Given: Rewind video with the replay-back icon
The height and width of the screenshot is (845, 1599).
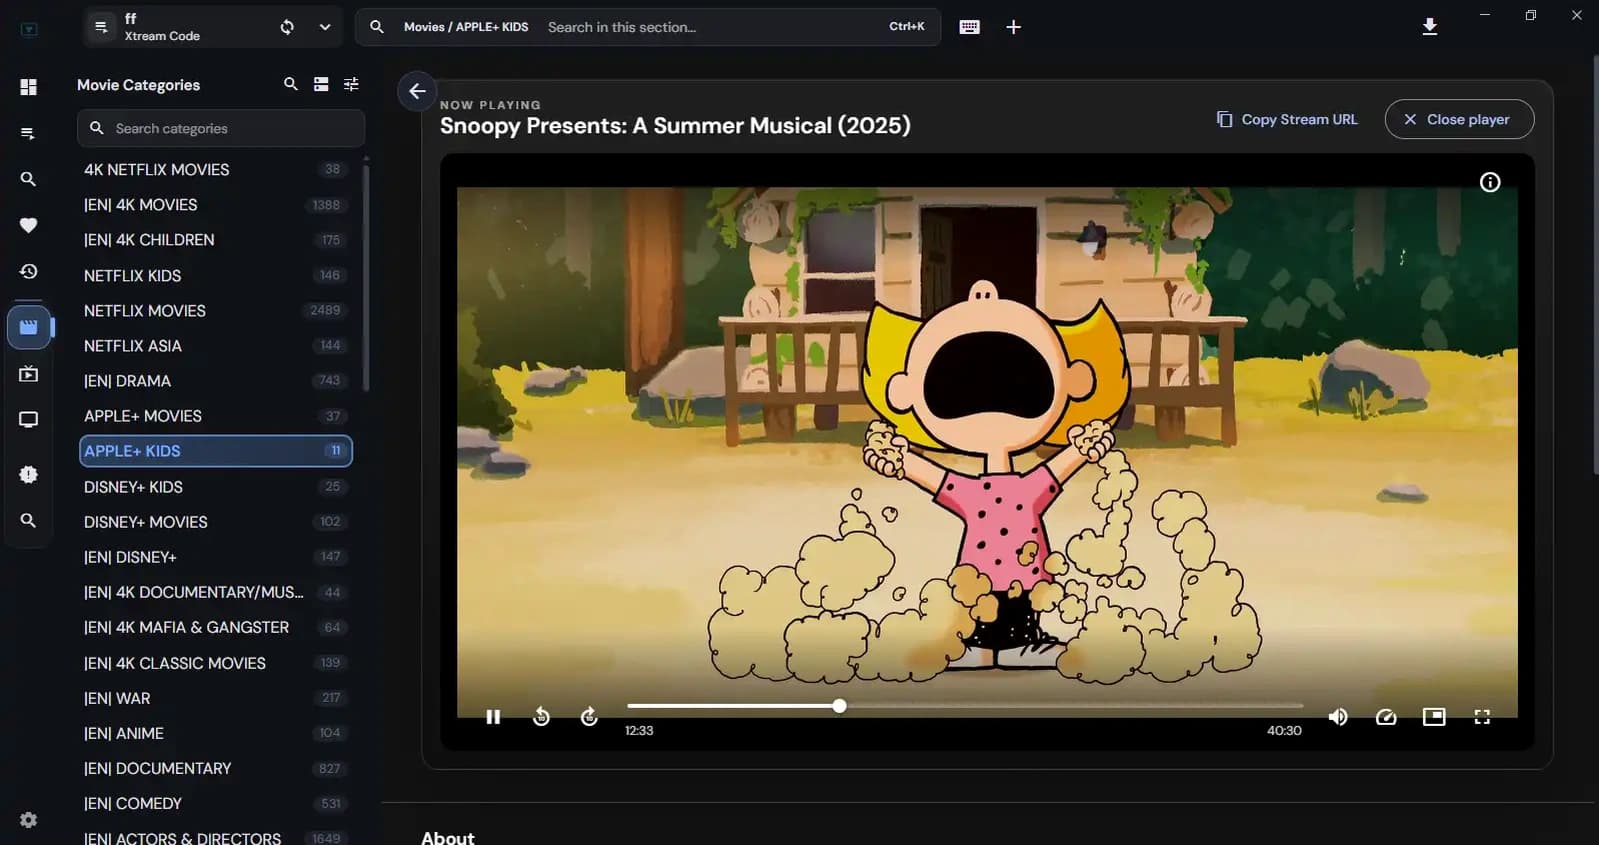Looking at the screenshot, I should [x=541, y=716].
